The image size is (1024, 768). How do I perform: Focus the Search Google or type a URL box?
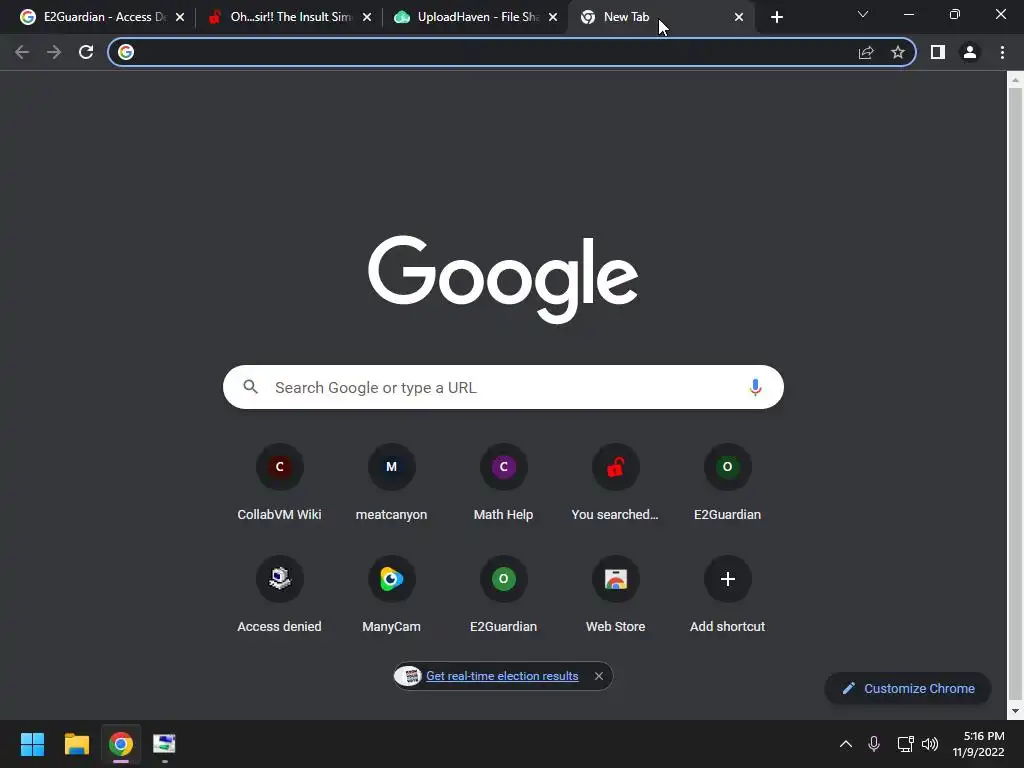coord(503,387)
